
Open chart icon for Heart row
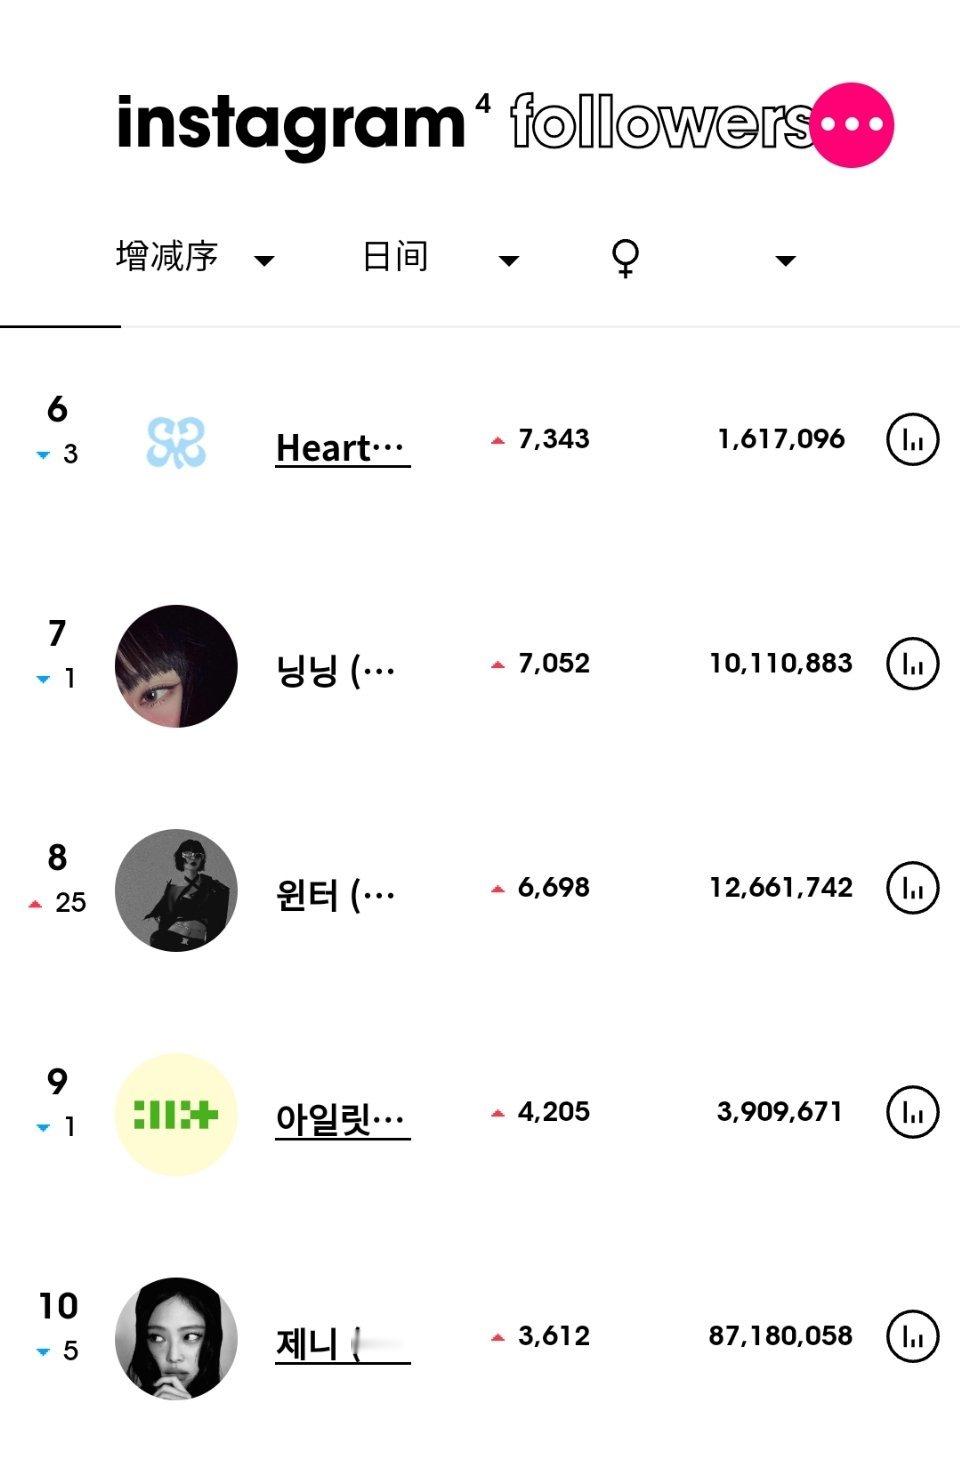tap(912, 439)
